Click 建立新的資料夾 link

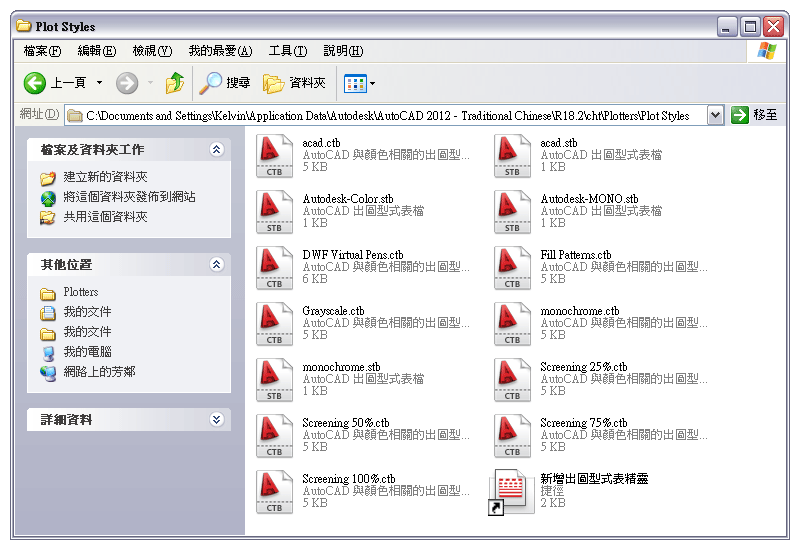(x=105, y=177)
